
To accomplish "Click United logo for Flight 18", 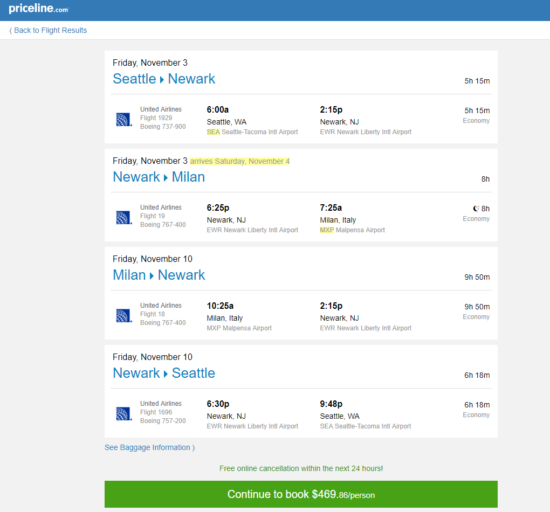I will click(124, 316).
